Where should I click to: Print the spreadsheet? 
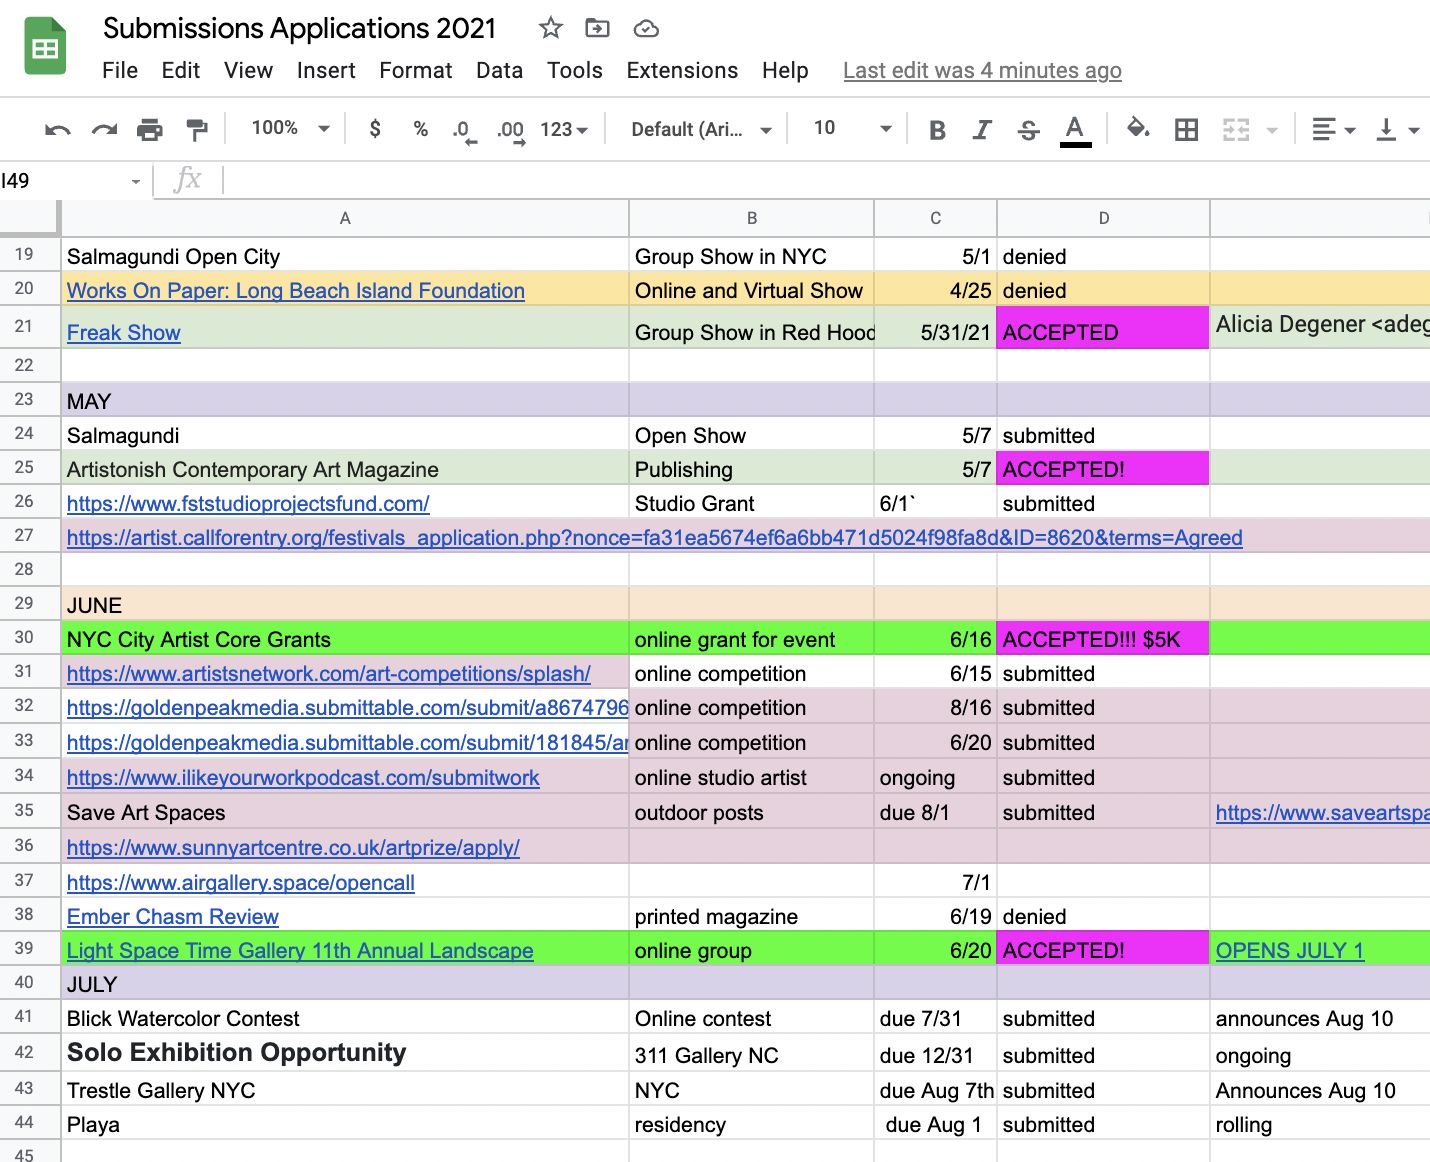pyautogui.click(x=150, y=129)
